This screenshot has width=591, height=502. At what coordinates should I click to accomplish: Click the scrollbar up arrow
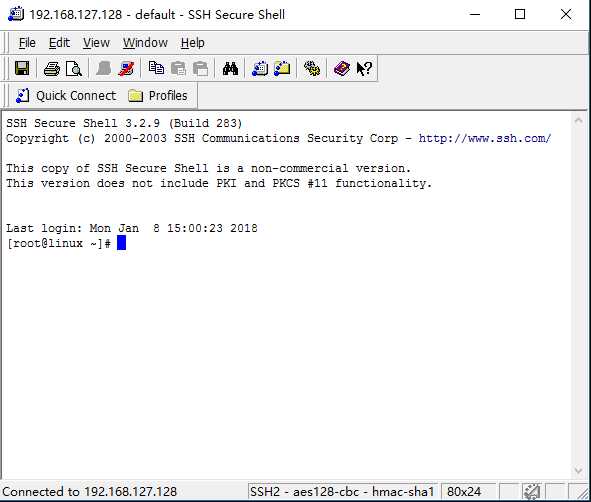[579, 120]
